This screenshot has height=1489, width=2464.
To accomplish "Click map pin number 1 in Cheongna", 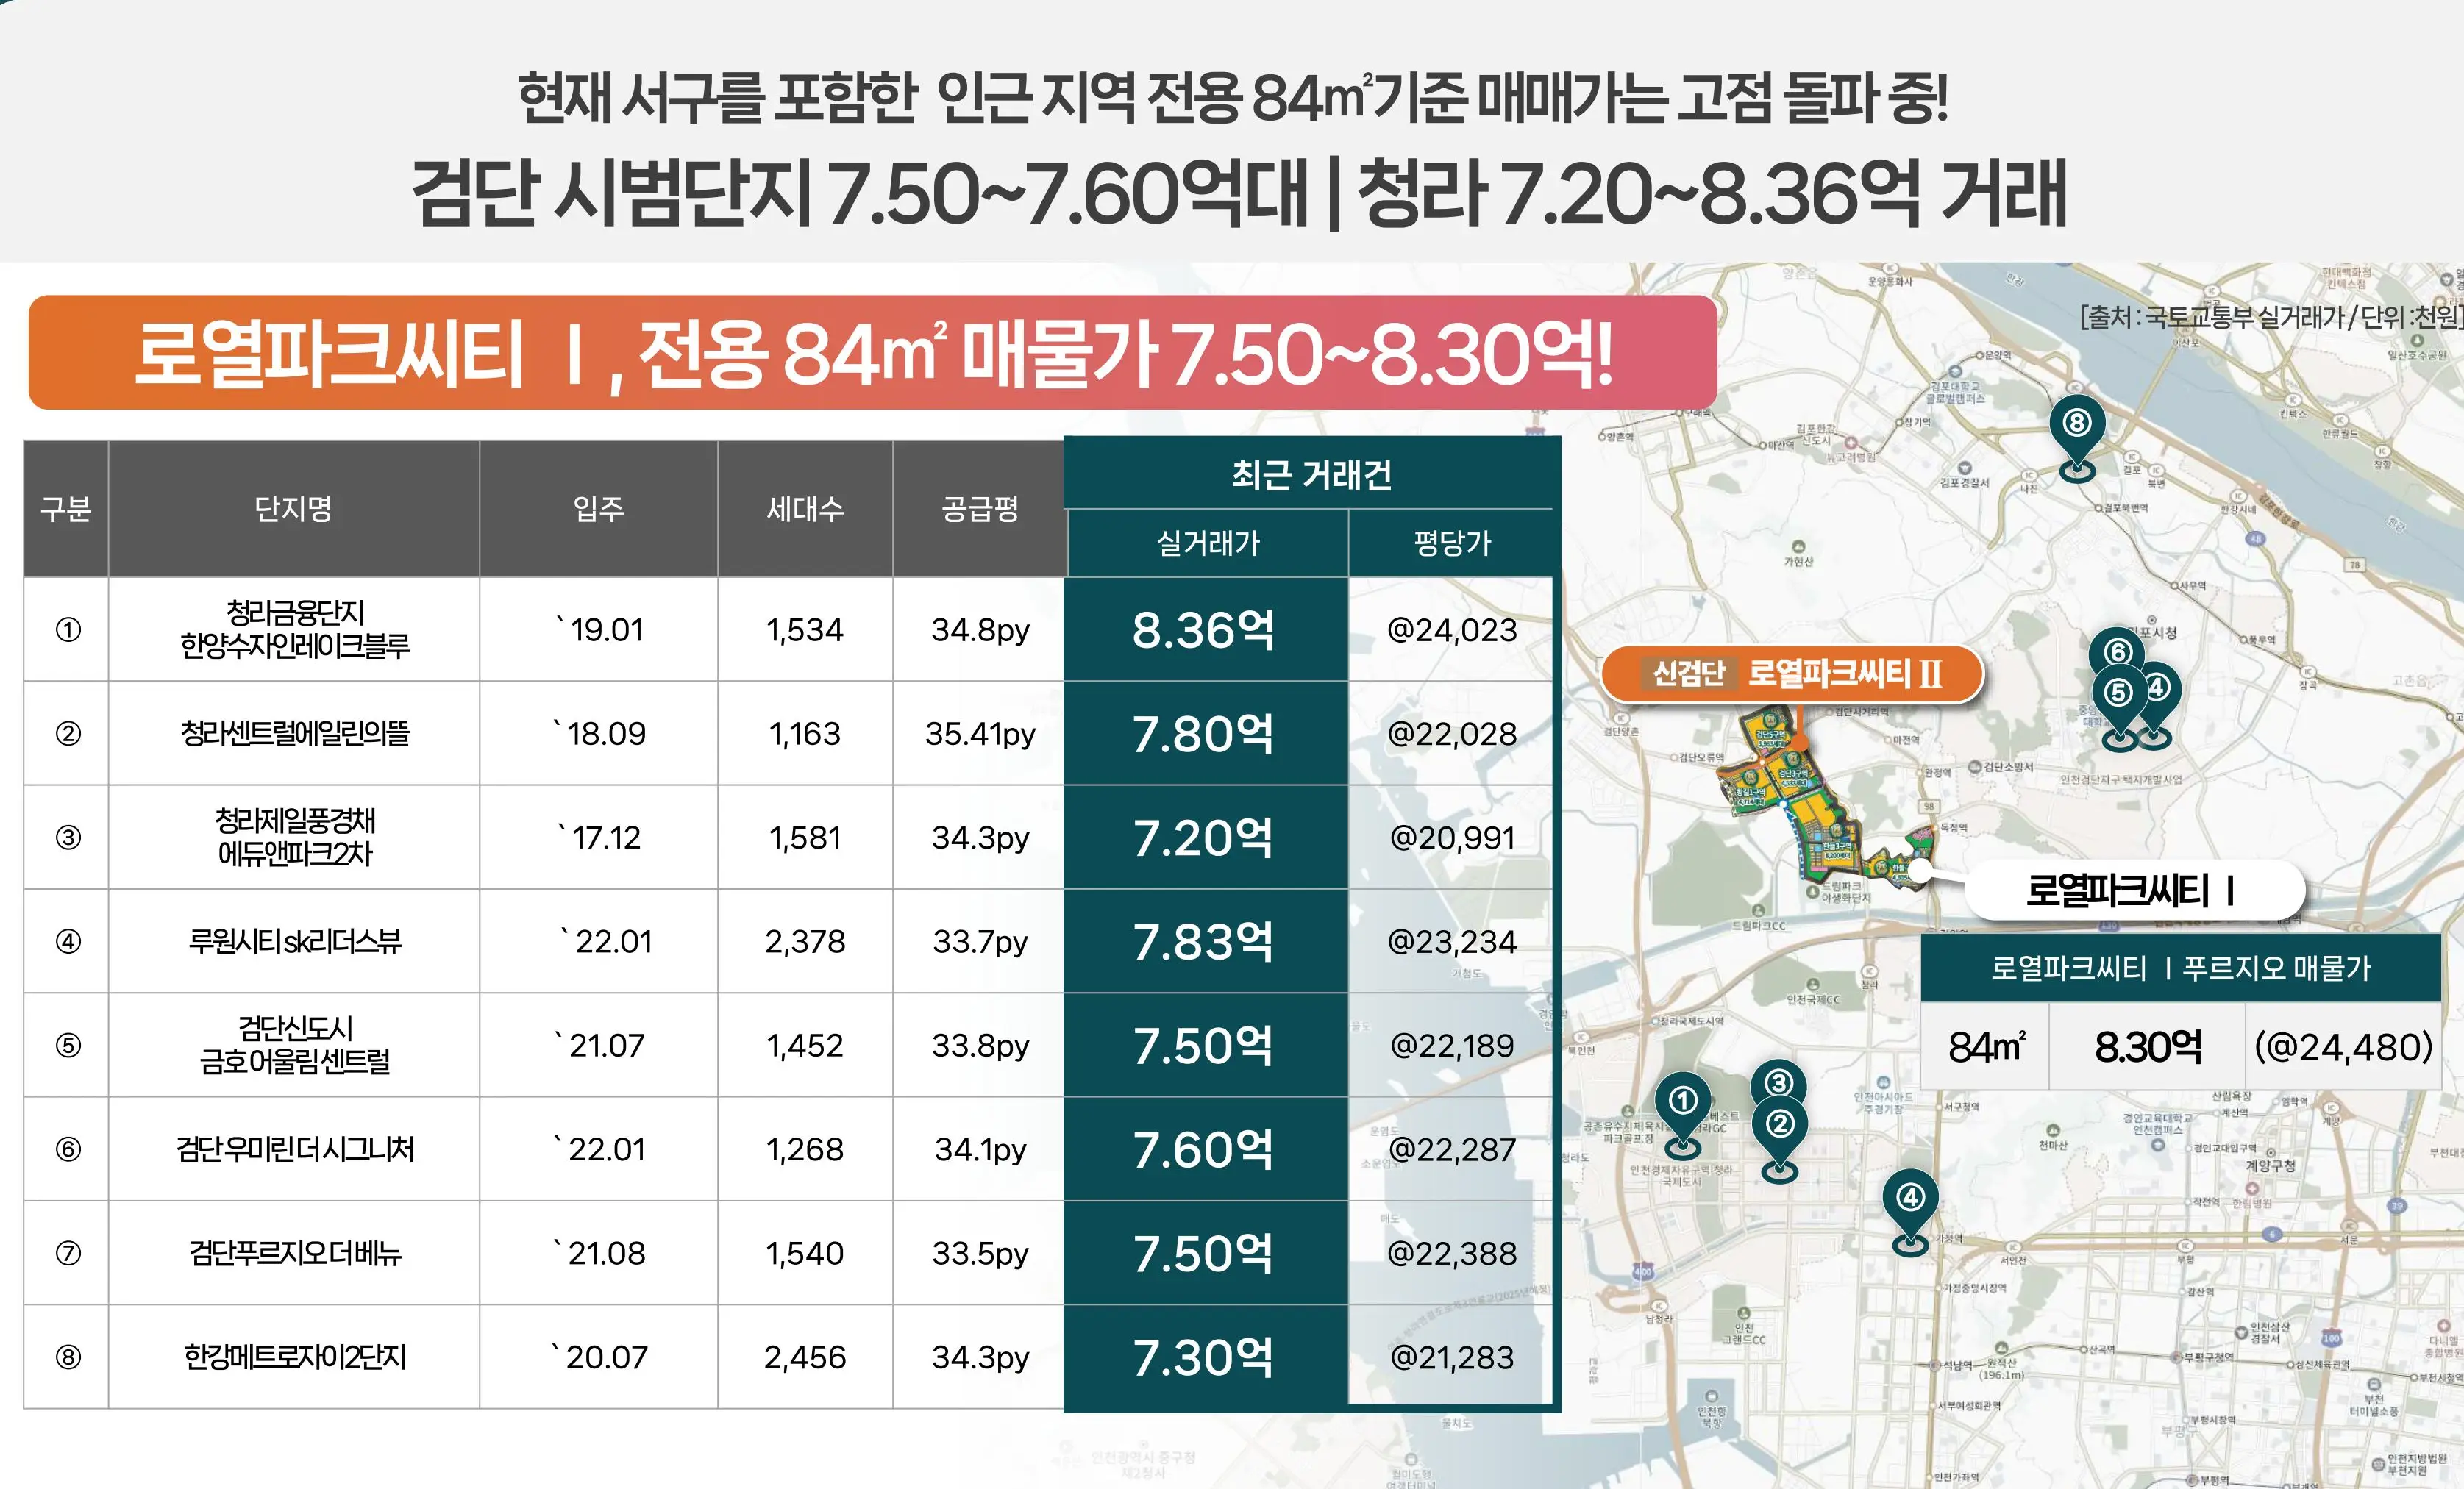I will coord(1683,1102).
